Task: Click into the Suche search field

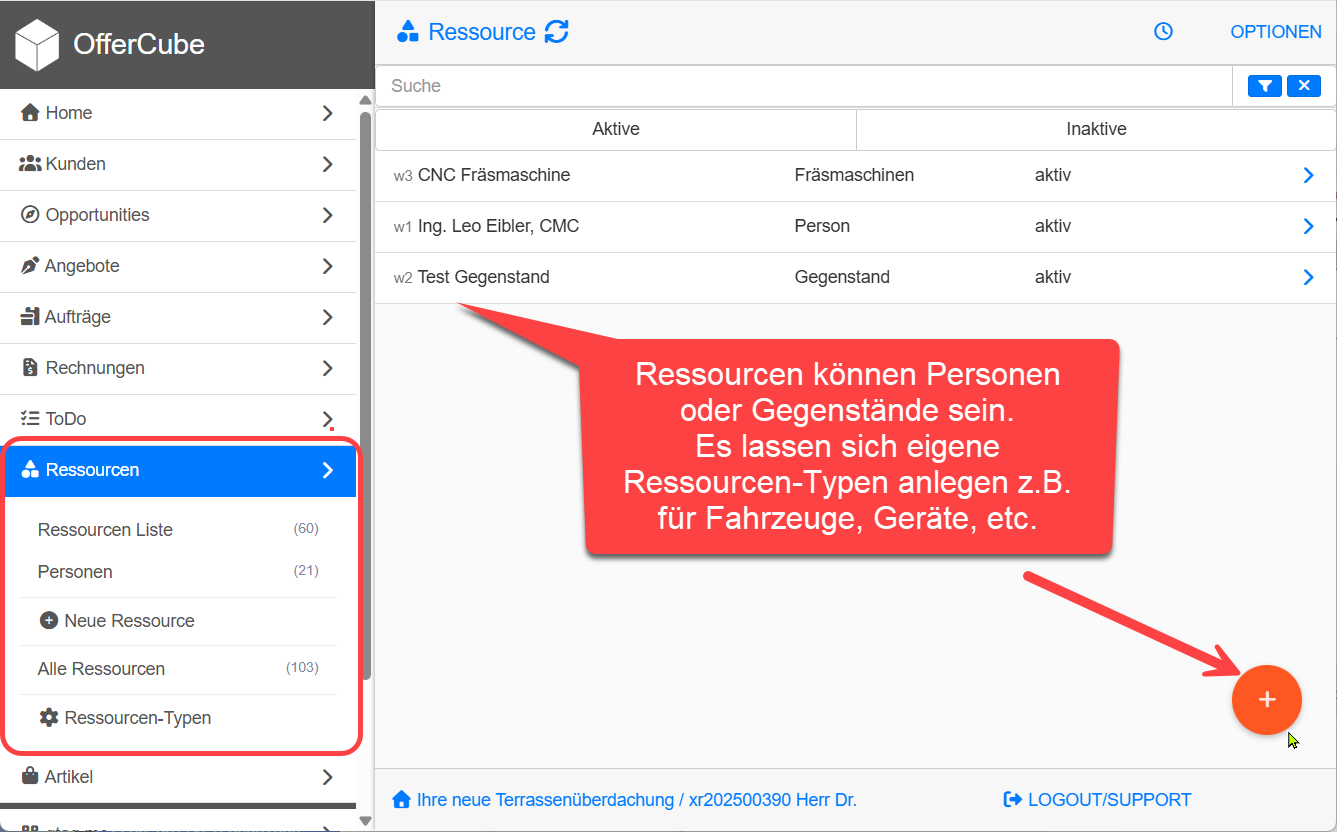Action: 800,86
